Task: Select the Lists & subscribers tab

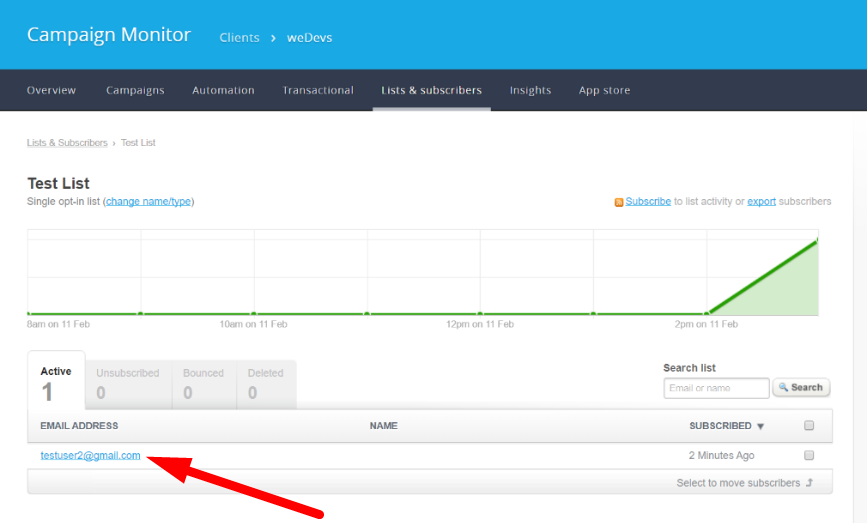Action: (431, 90)
